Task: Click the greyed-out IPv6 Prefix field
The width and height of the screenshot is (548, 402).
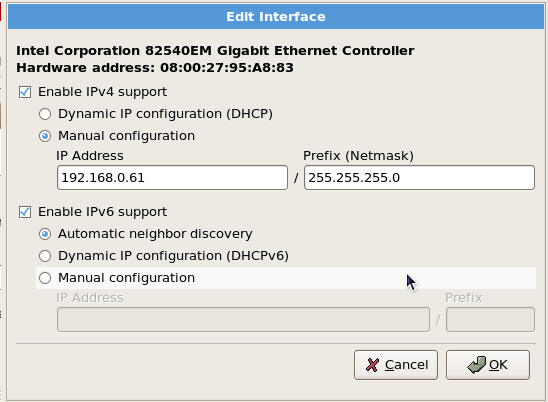Action: pos(490,320)
